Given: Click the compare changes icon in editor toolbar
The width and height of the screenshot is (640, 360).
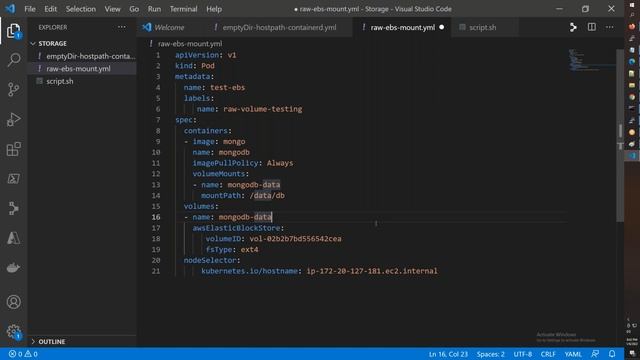Looking at the screenshot, I should [573, 27].
